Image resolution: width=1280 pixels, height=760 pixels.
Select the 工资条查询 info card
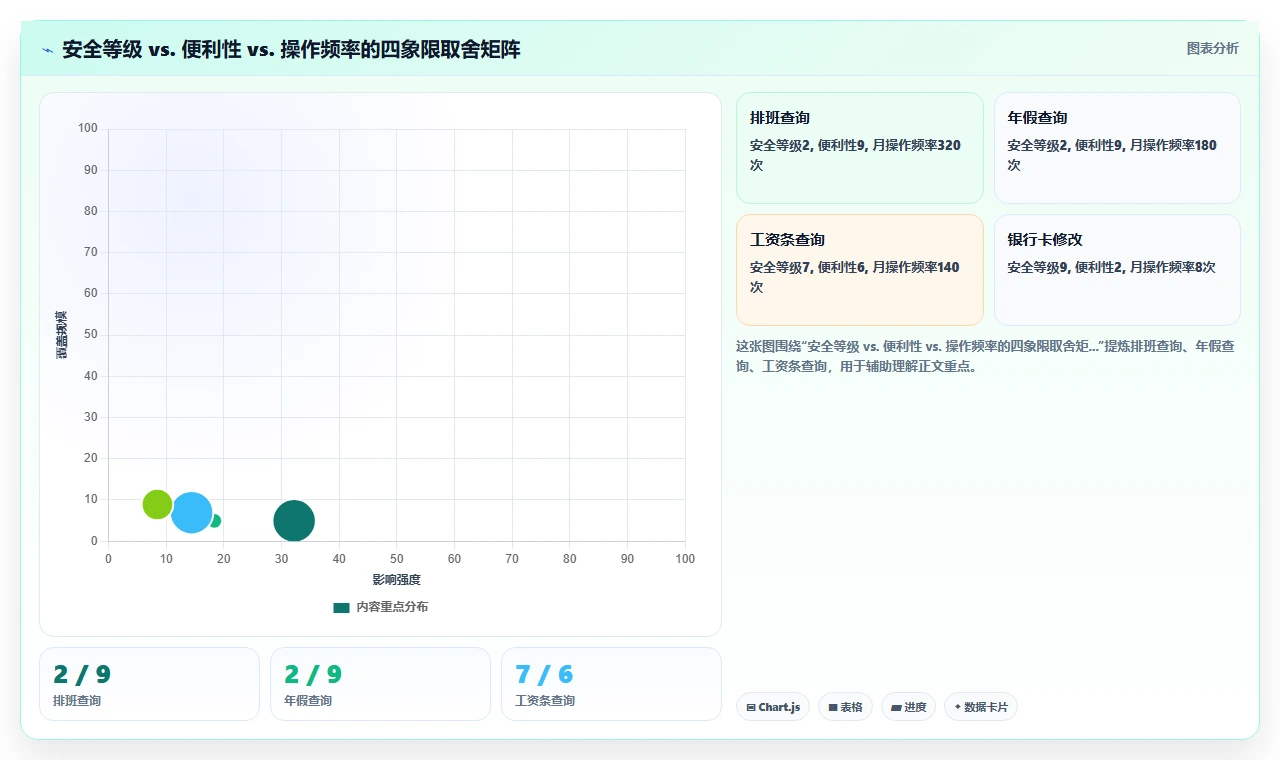click(x=860, y=270)
